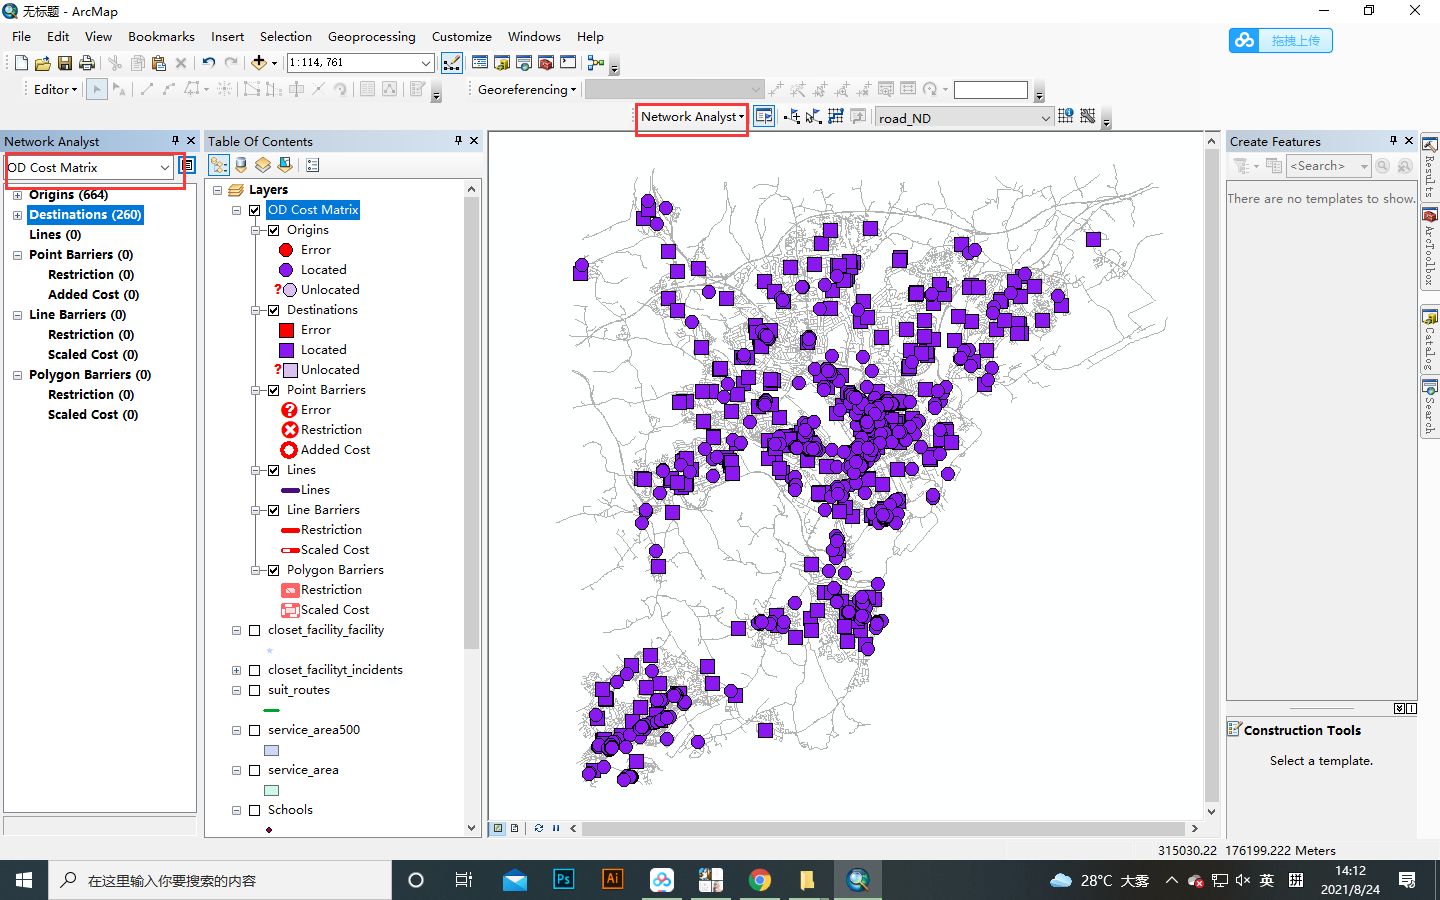Enable the Schools layer visibility
The height and width of the screenshot is (900, 1440).
(254, 810)
